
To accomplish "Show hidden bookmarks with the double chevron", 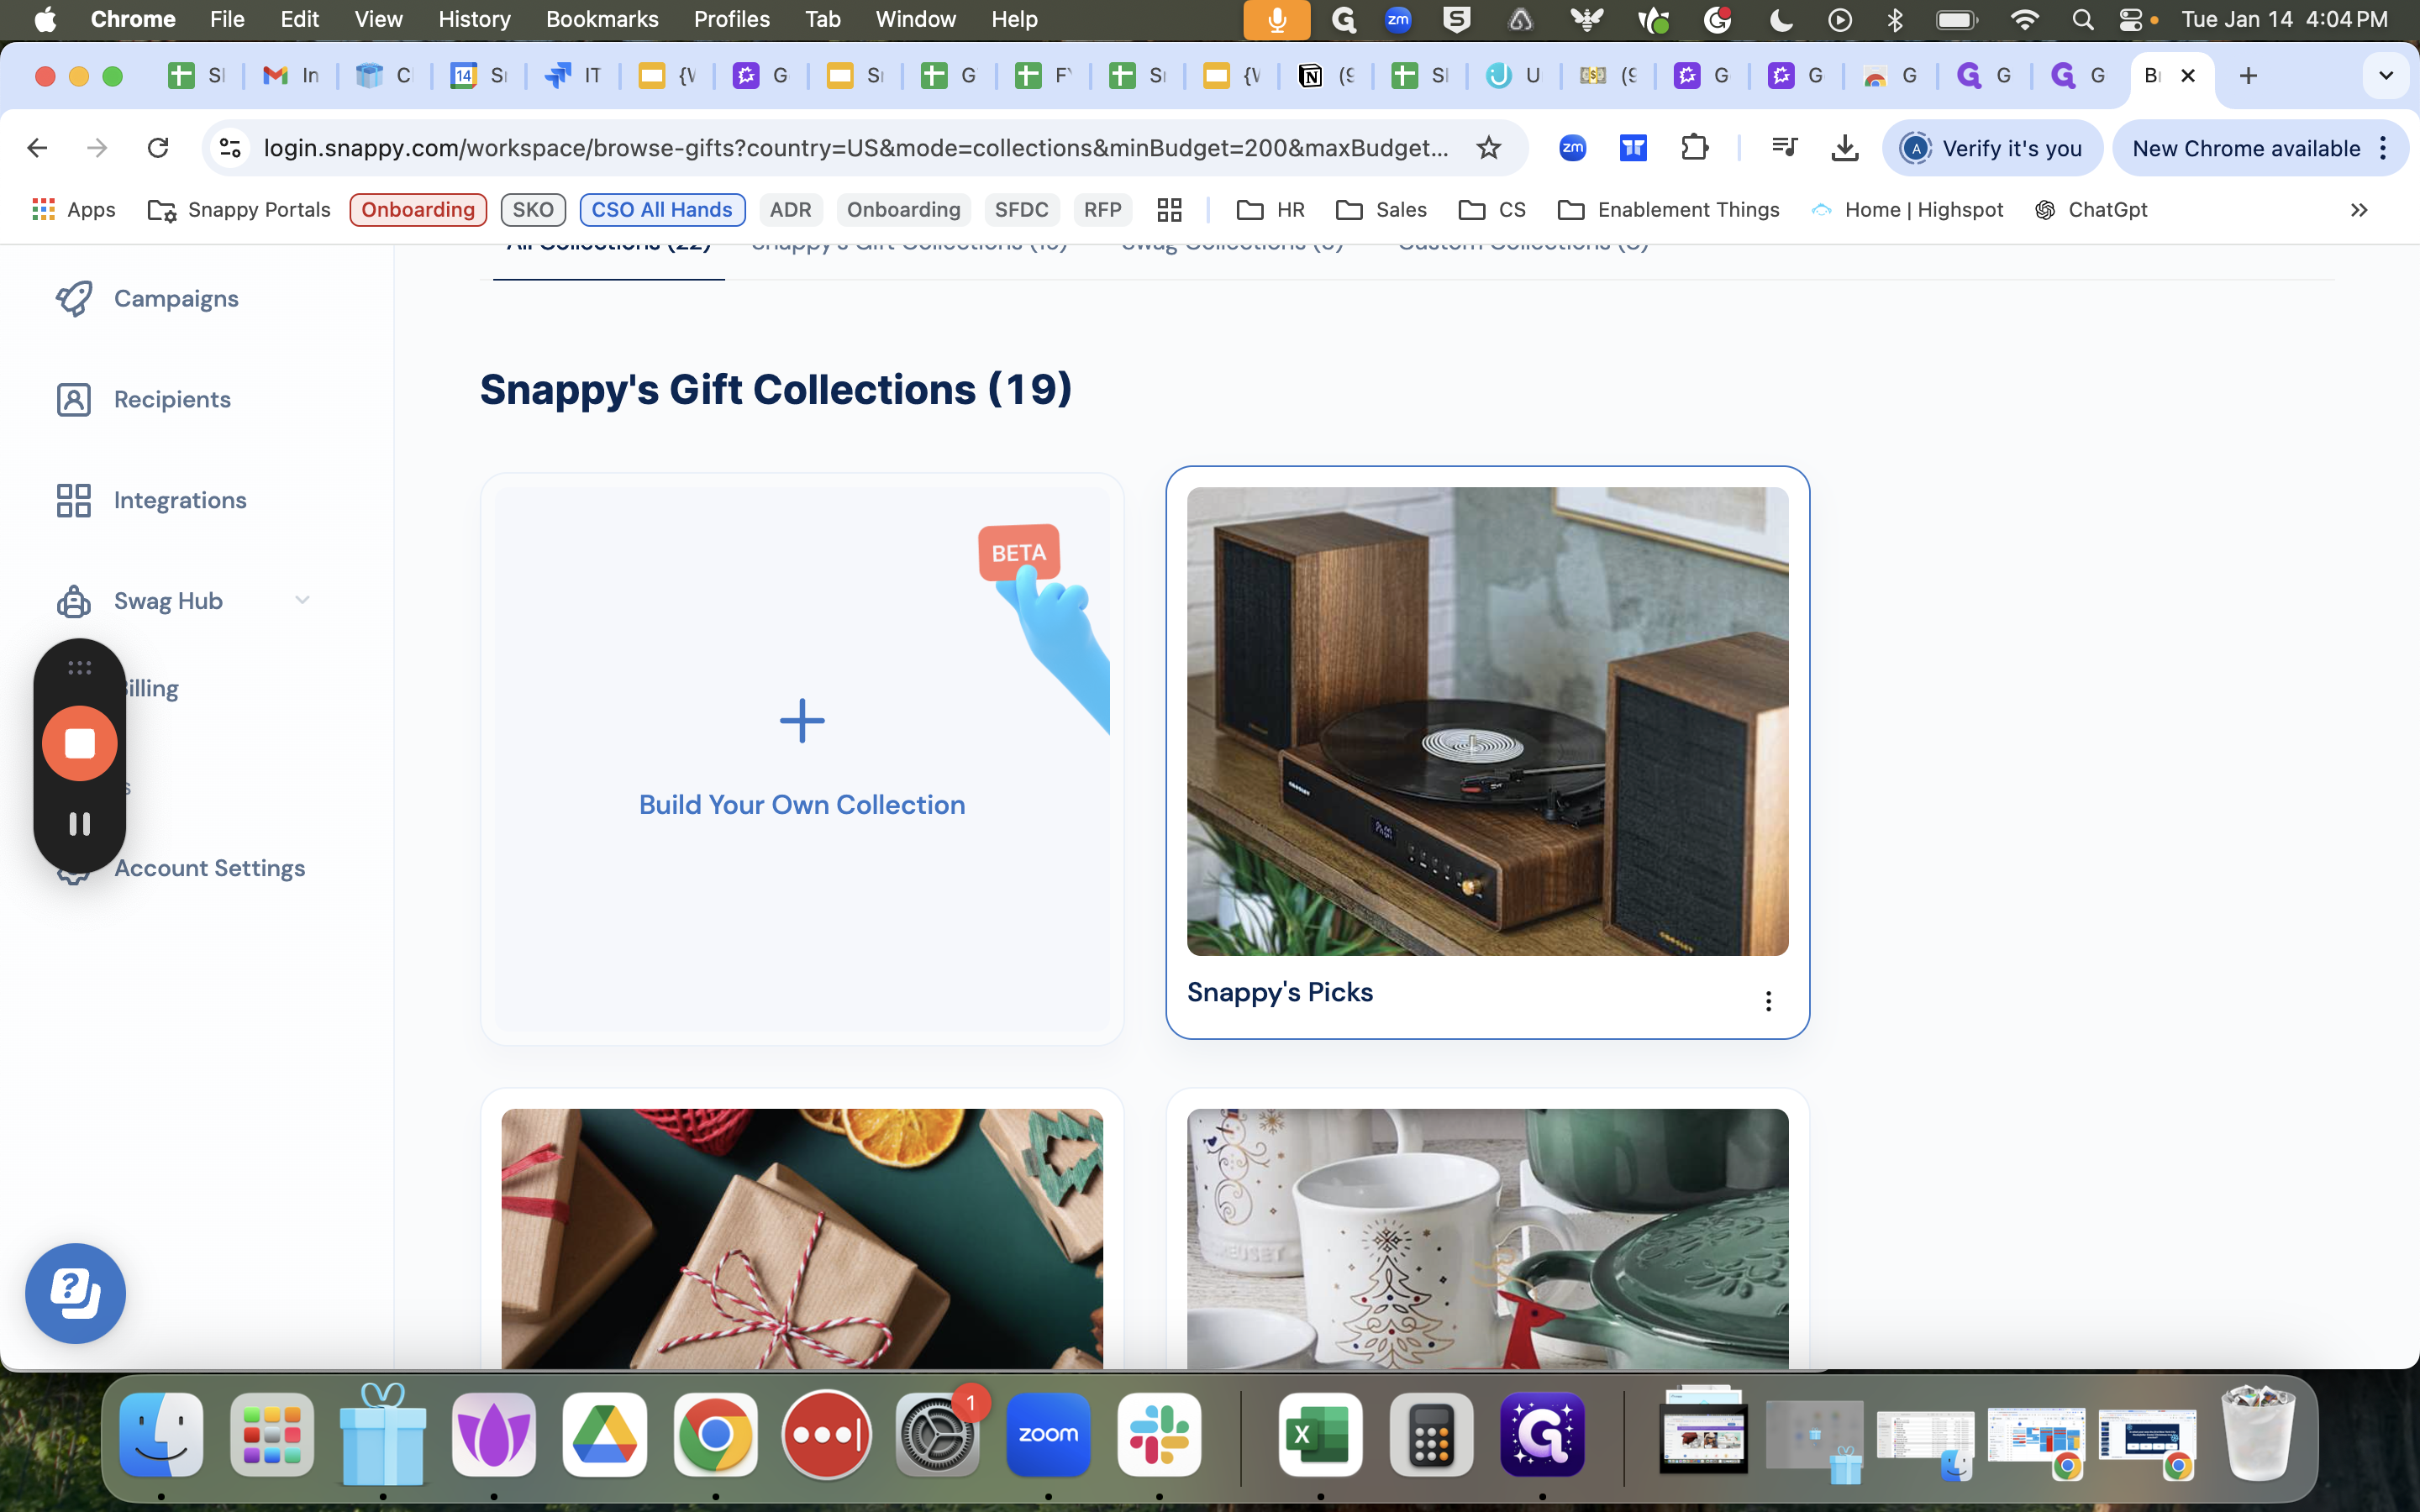I will click(2359, 210).
